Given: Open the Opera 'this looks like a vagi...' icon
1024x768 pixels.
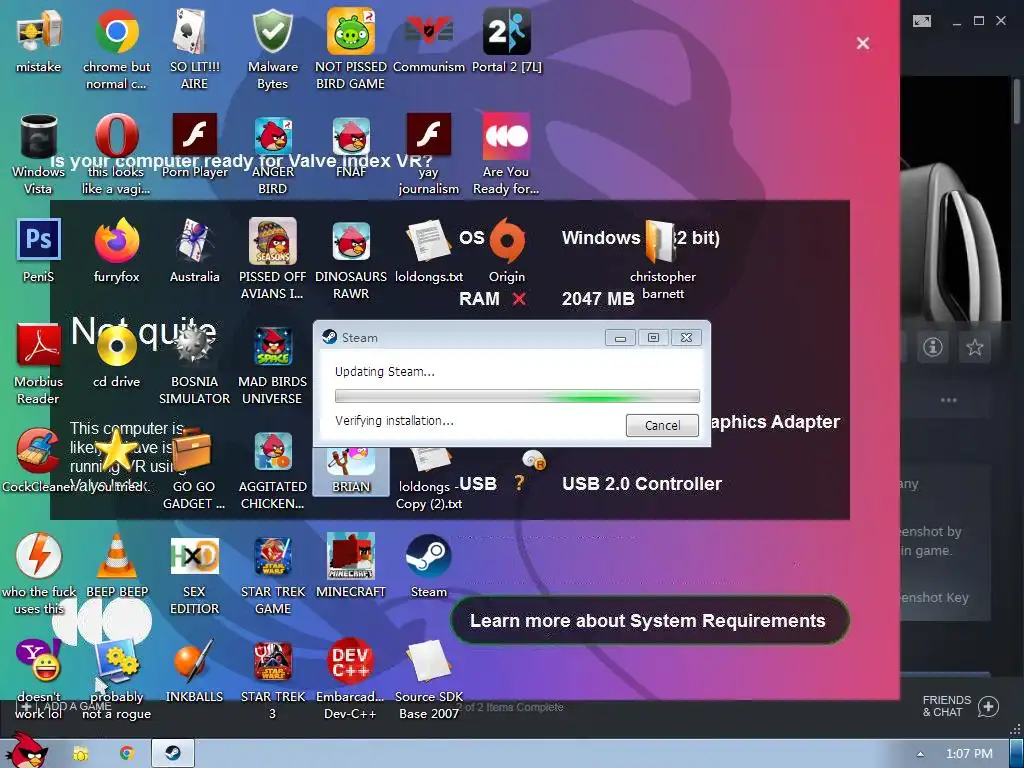Looking at the screenshot, I should point(116,136).
